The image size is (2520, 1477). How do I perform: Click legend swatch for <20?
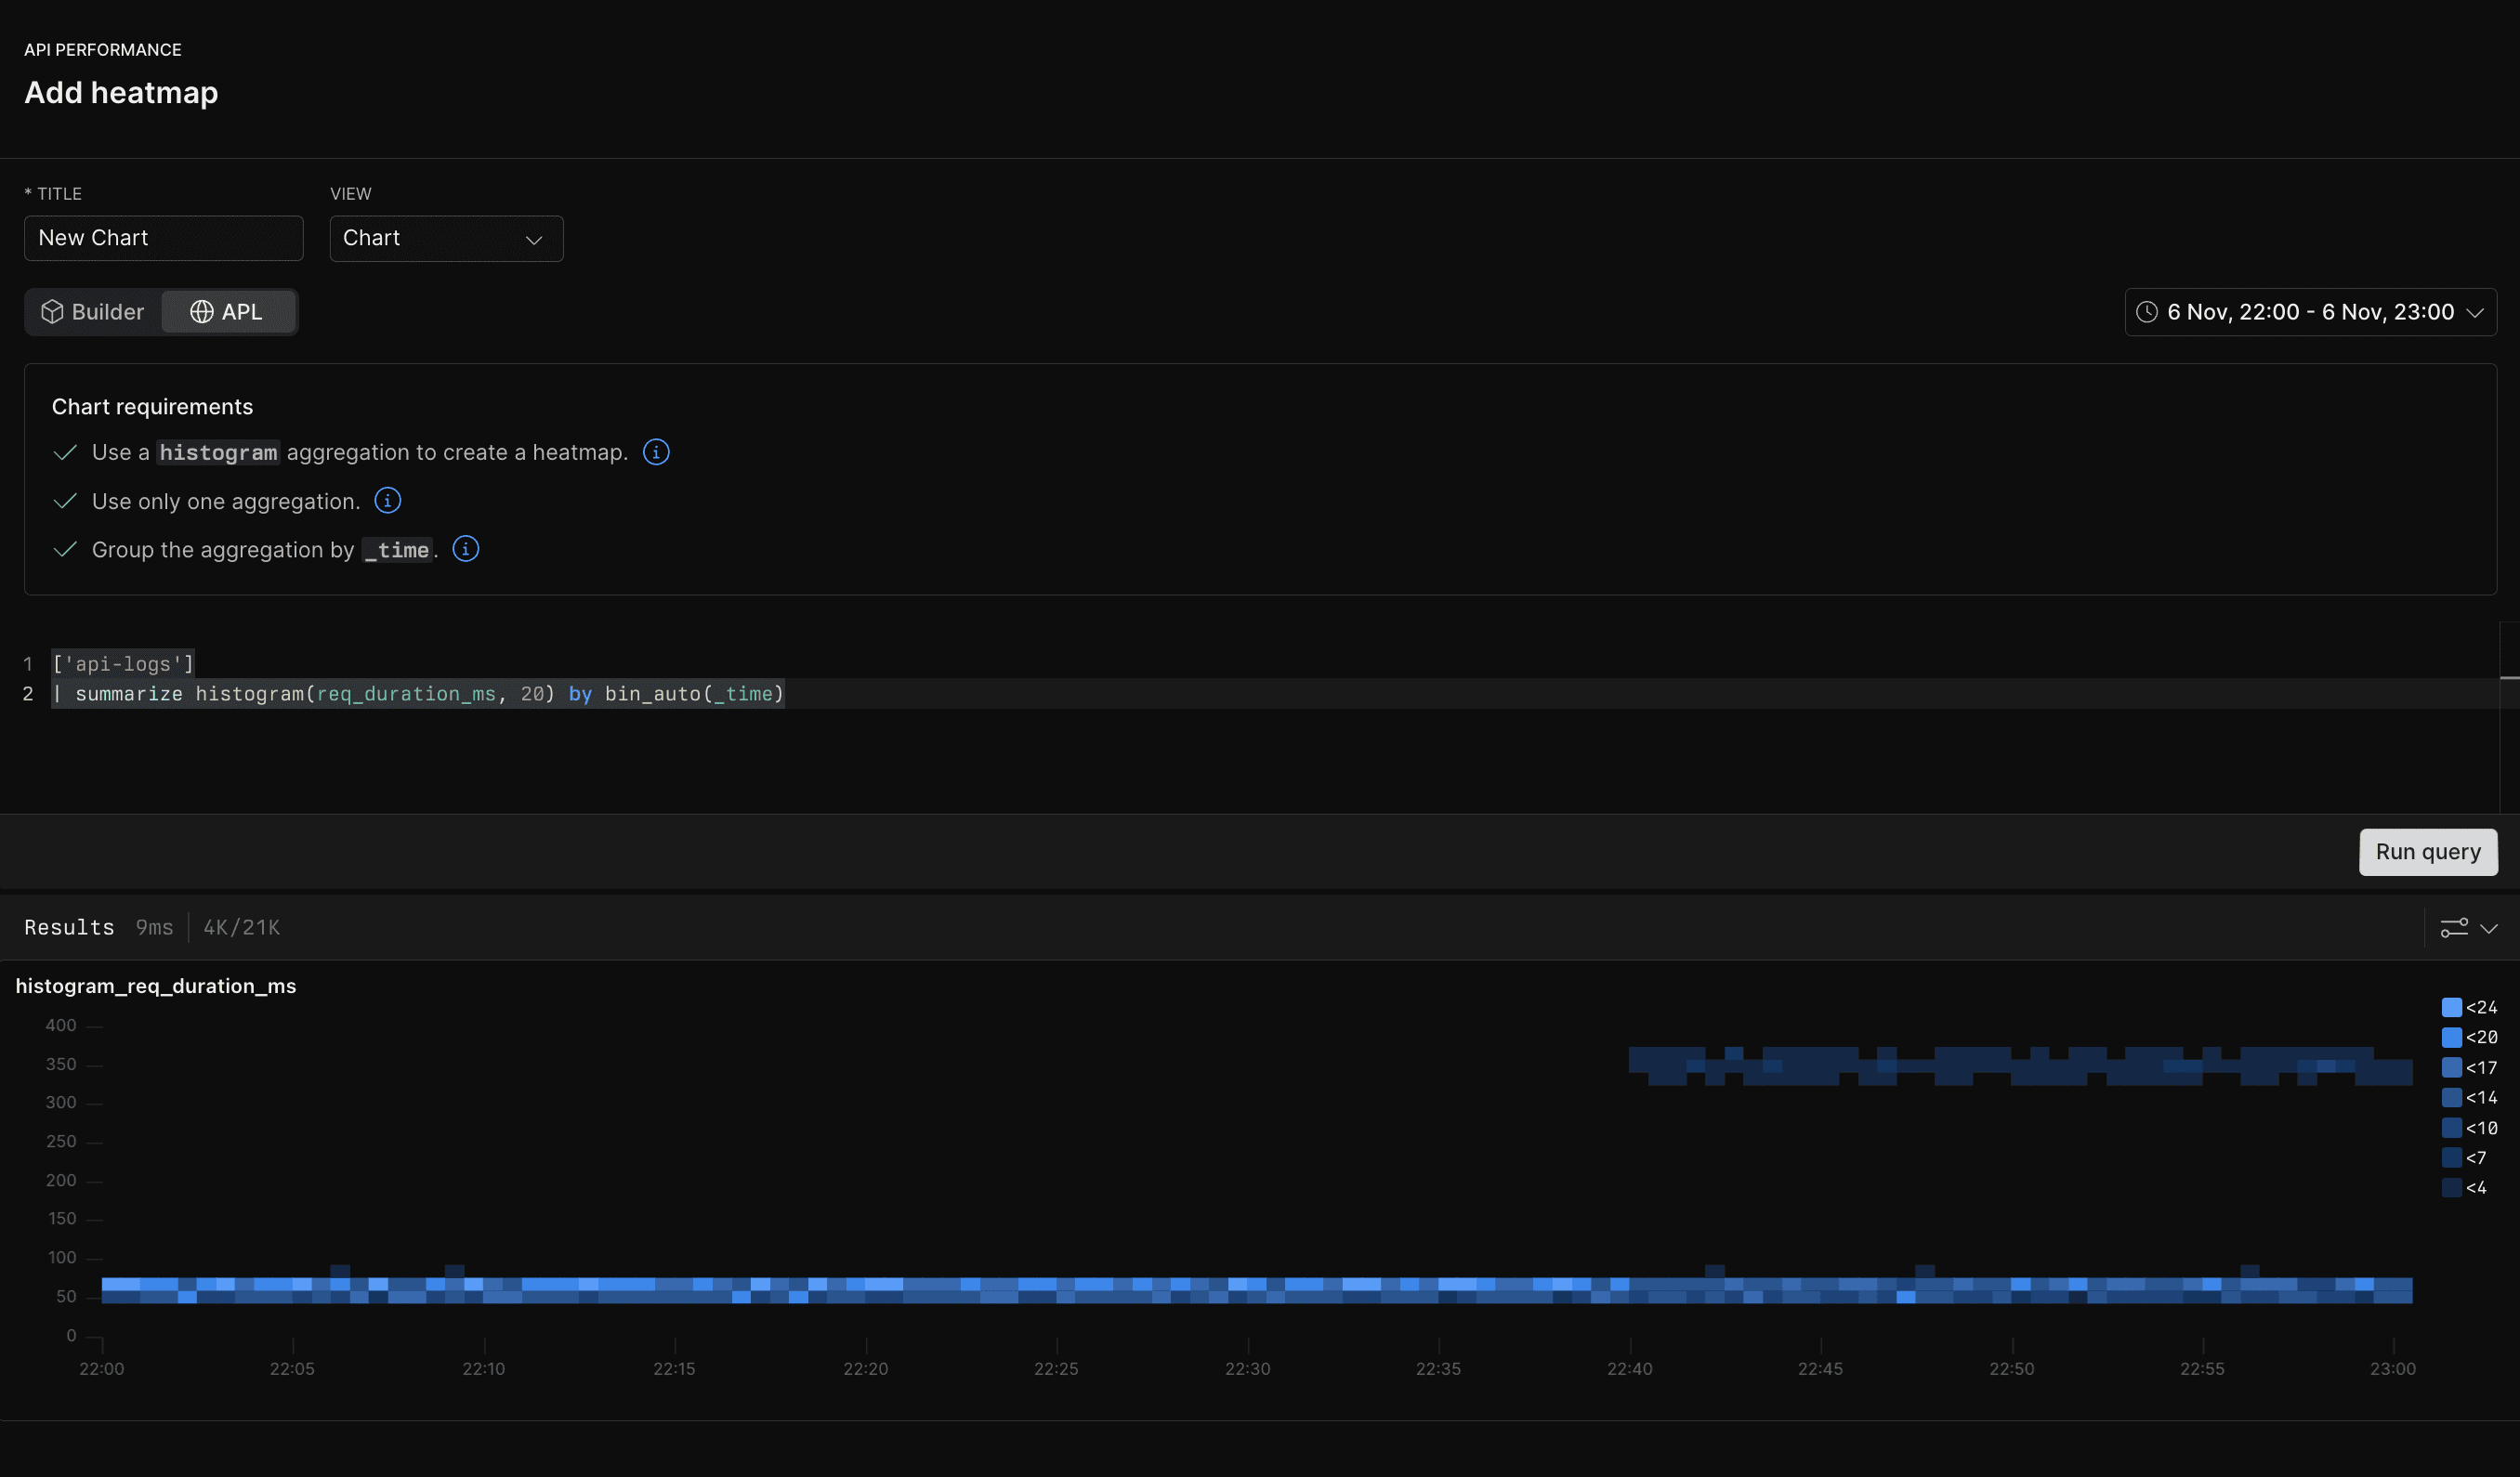point(2451,1037)
